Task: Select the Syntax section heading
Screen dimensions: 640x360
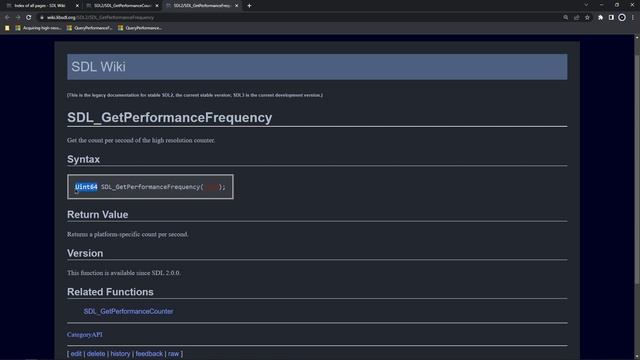Action: point(83,159)
